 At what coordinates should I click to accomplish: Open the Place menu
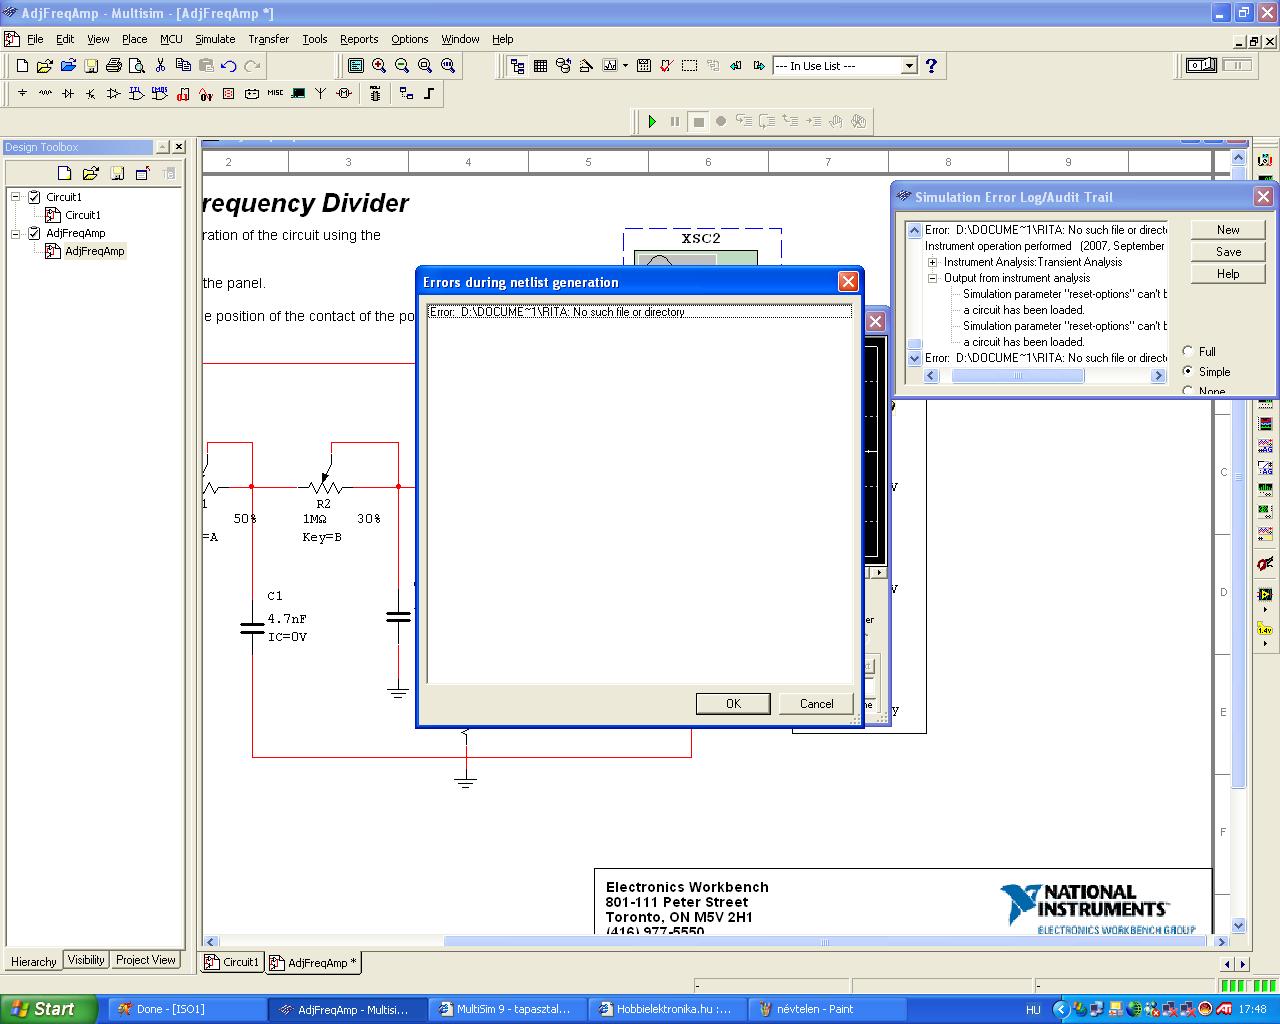click(x=134, y=39)
